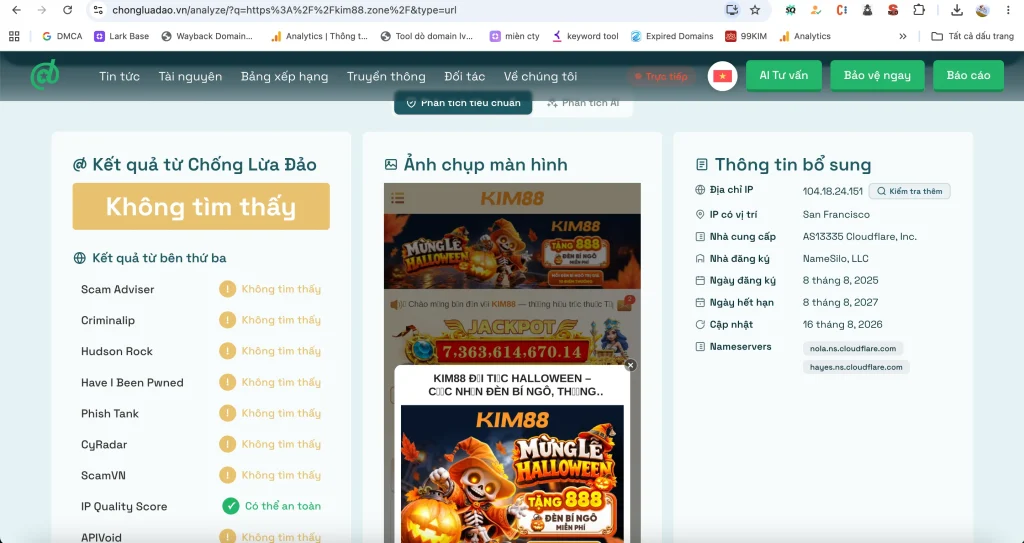Viewport: 1024px width, 543px height.
Task: Click warning icon beside Hudson Rock
Action: (x=227, y=351)
